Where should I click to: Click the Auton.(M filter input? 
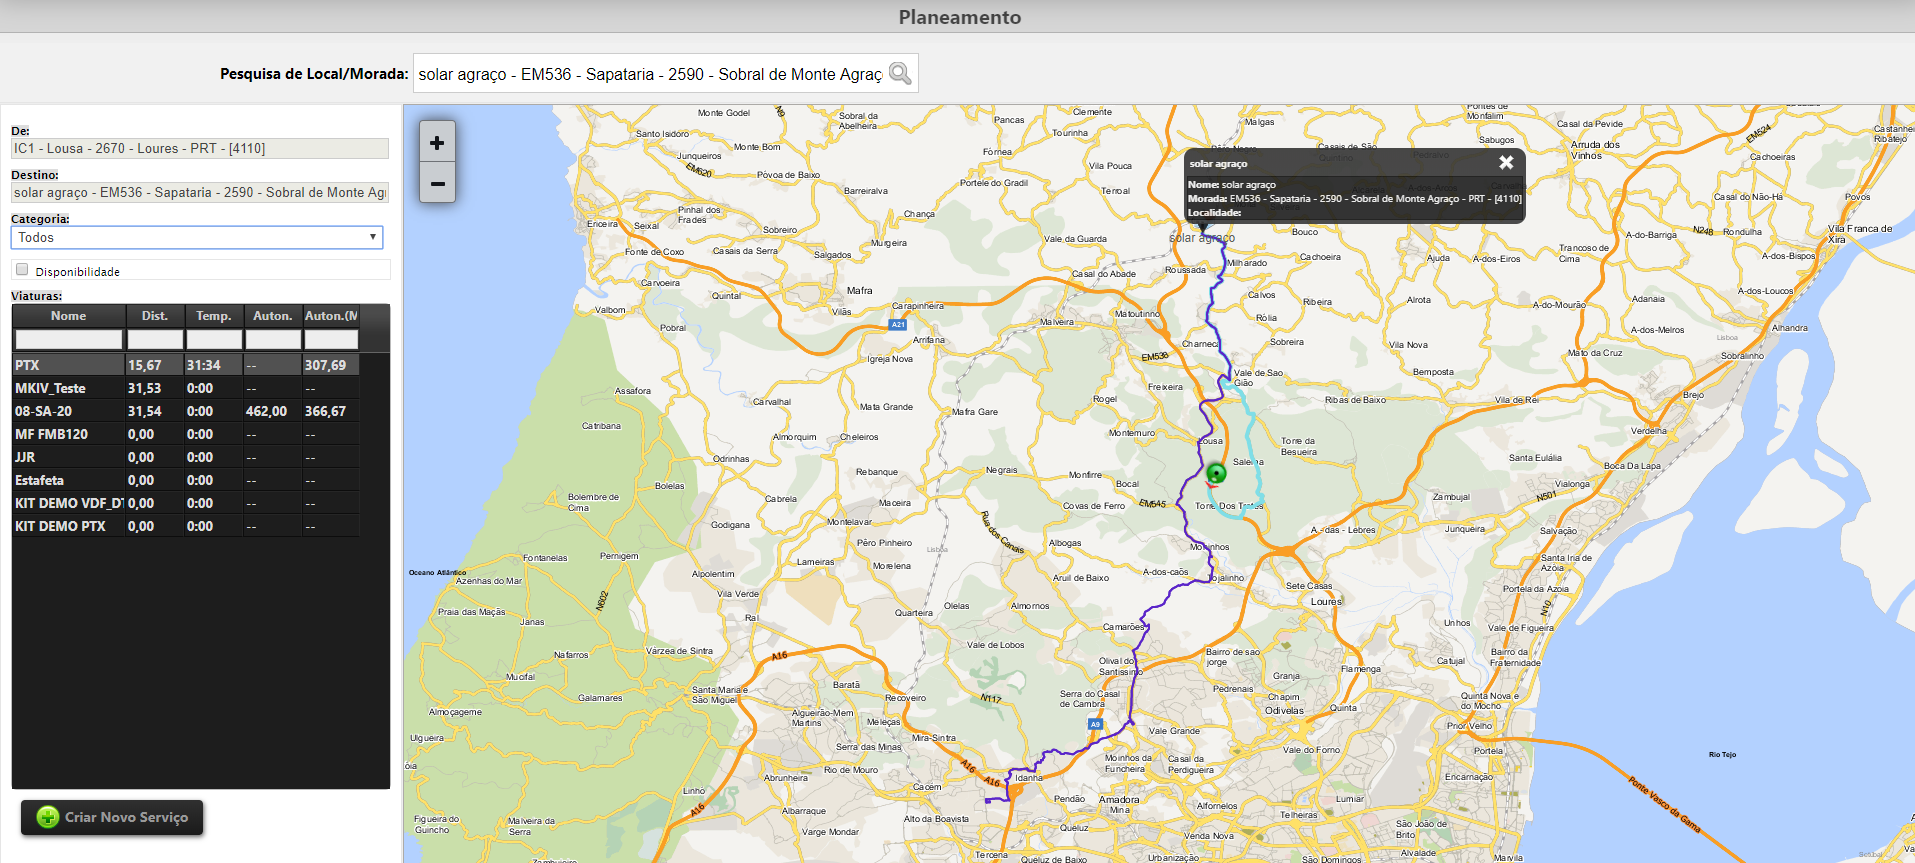[x=331, y=340]
